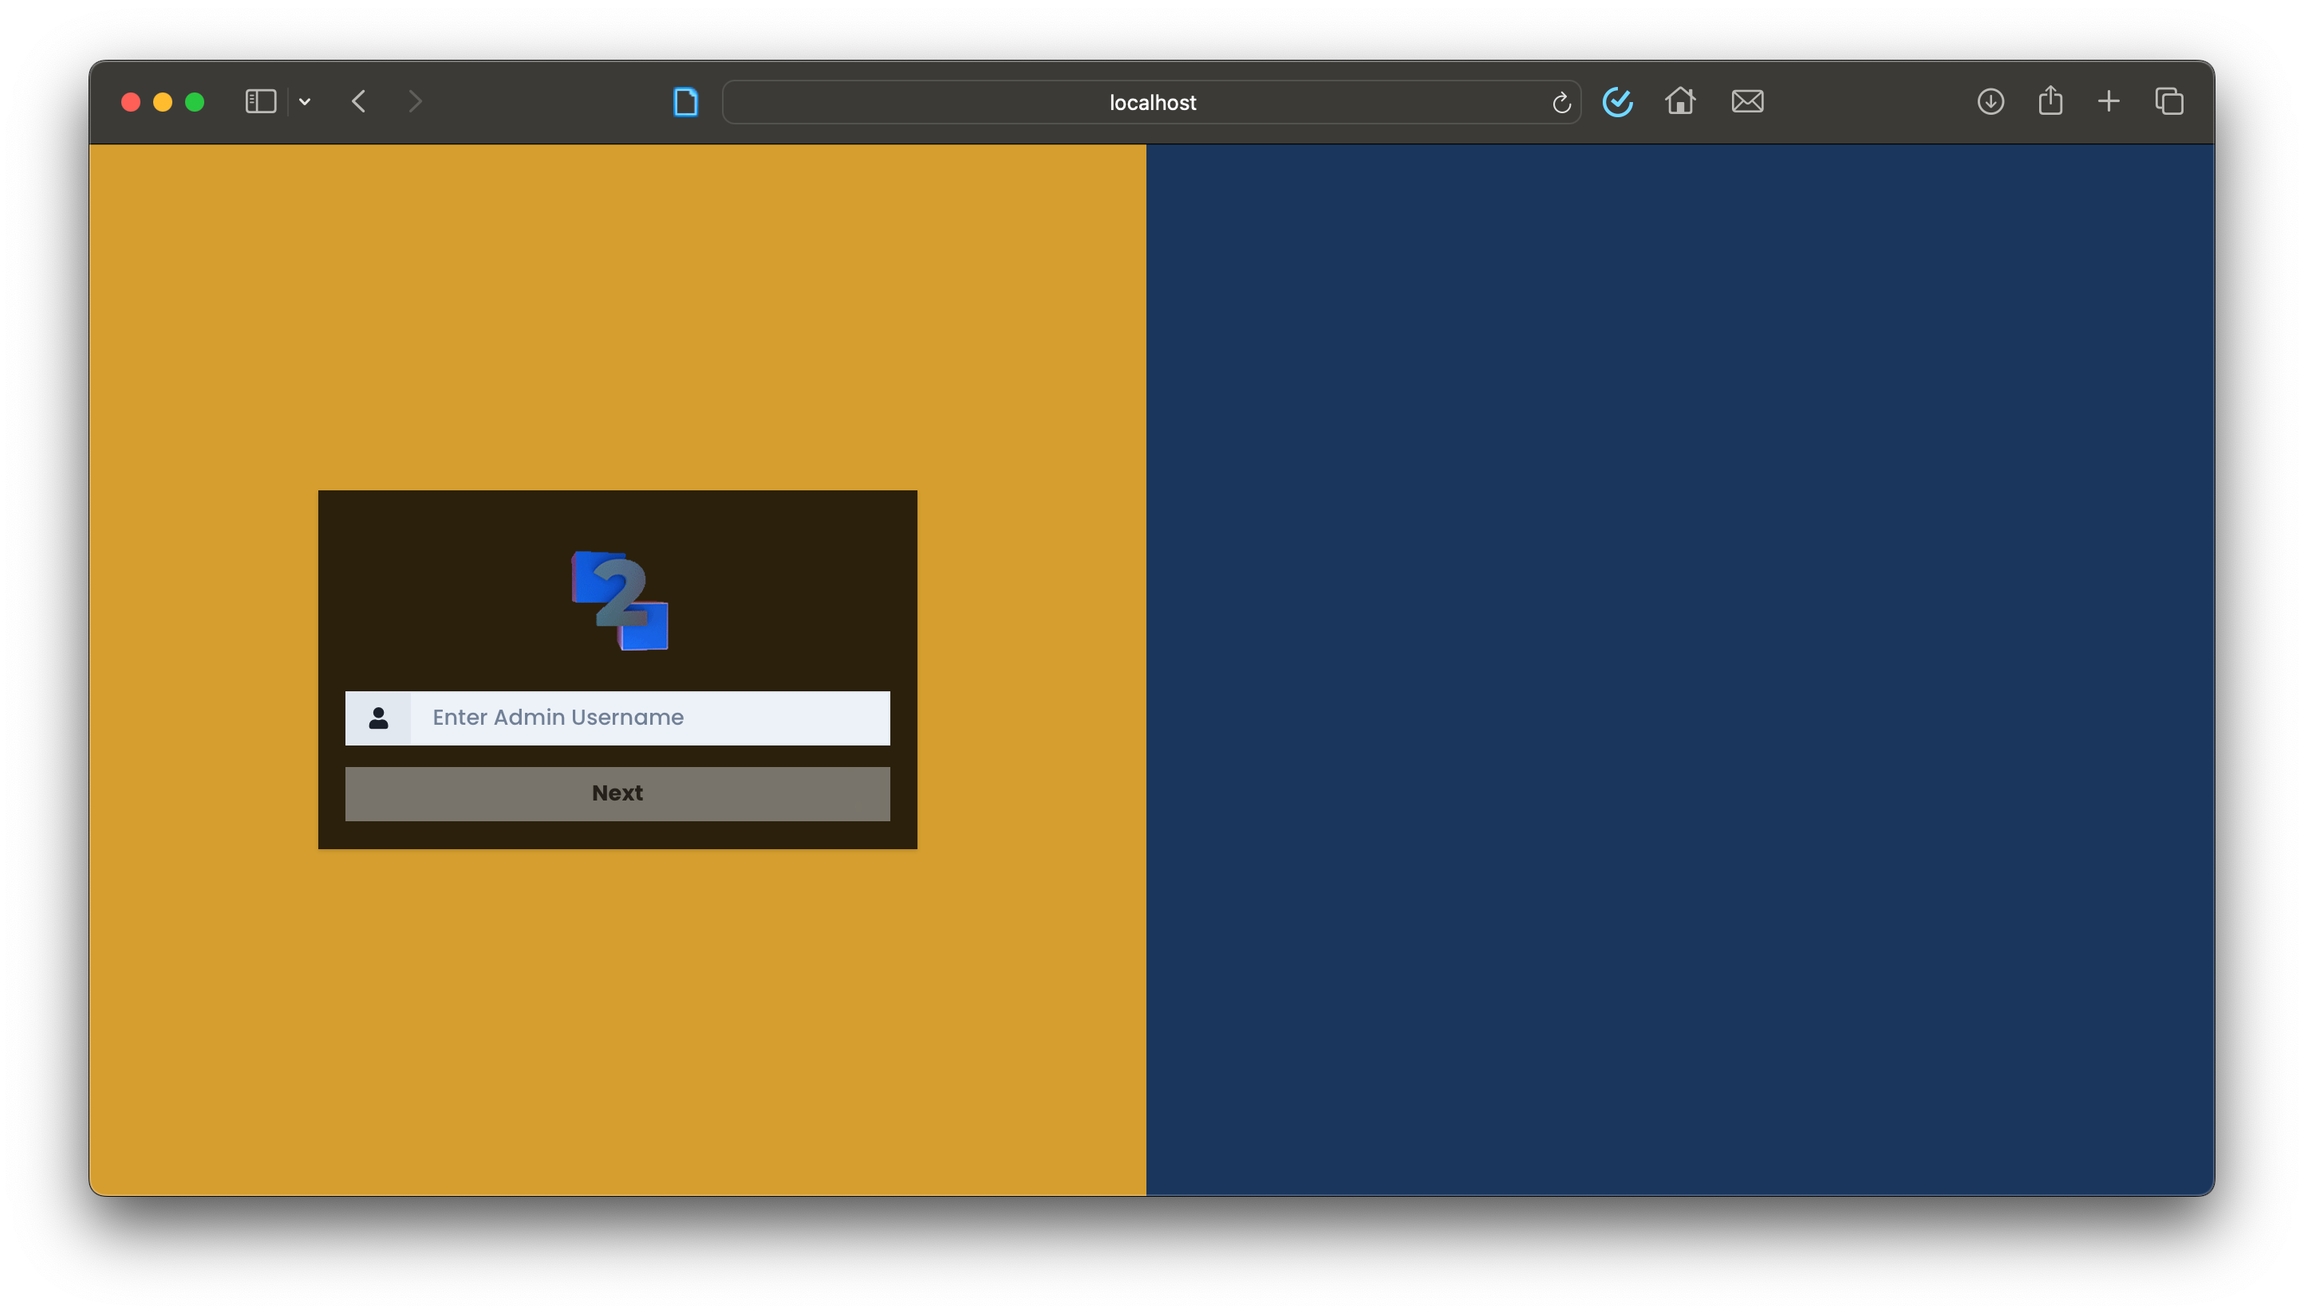The height and width of the screenshot is (1314, 2304).
Task: Maximize the window with green button
Action: pyautogui.click(x=195, y=102)
